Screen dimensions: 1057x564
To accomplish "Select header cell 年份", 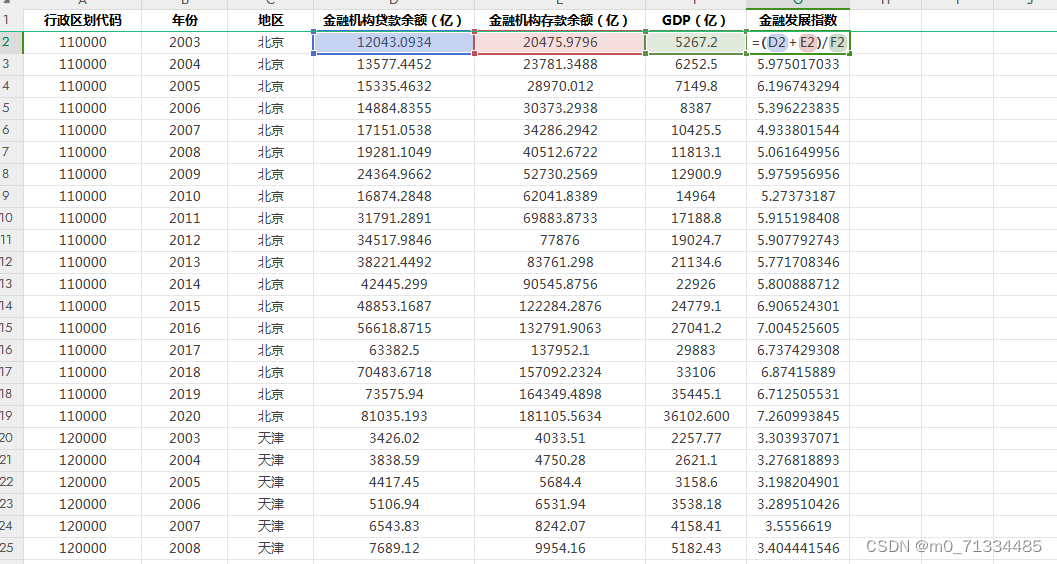I will [x=185, y=20].
